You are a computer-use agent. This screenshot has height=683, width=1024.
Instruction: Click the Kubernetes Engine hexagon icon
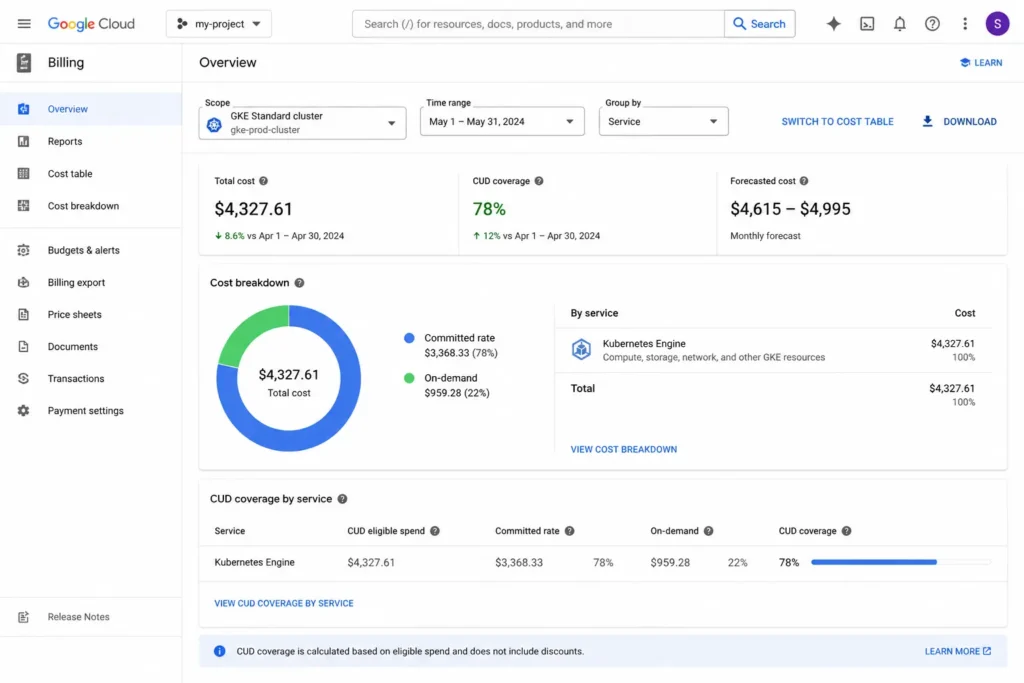pyautogui.click(x=581, y=349)
